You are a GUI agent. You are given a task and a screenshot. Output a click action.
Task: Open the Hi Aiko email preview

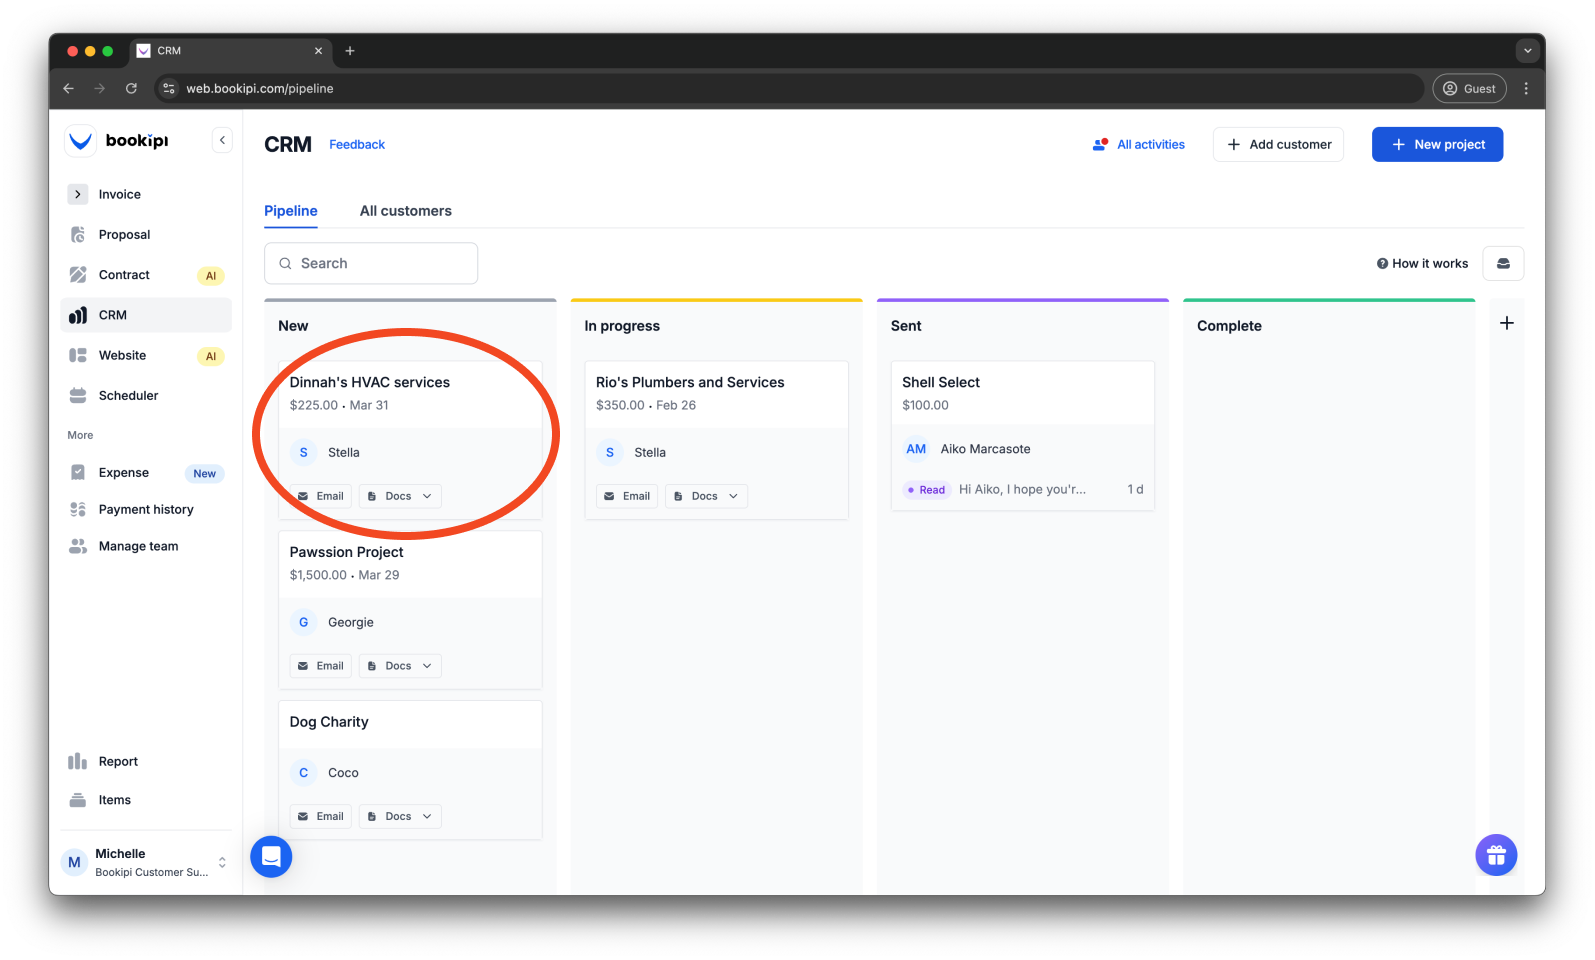click(1022, 490)
